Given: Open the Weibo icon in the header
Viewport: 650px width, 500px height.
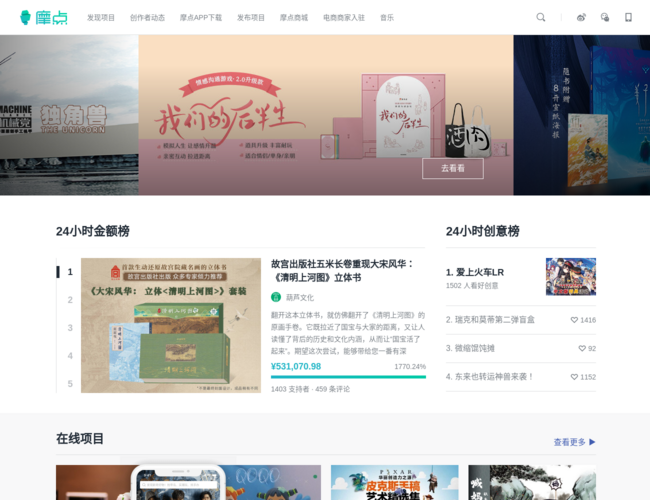Looking at the screenshot, I should 581,17.
